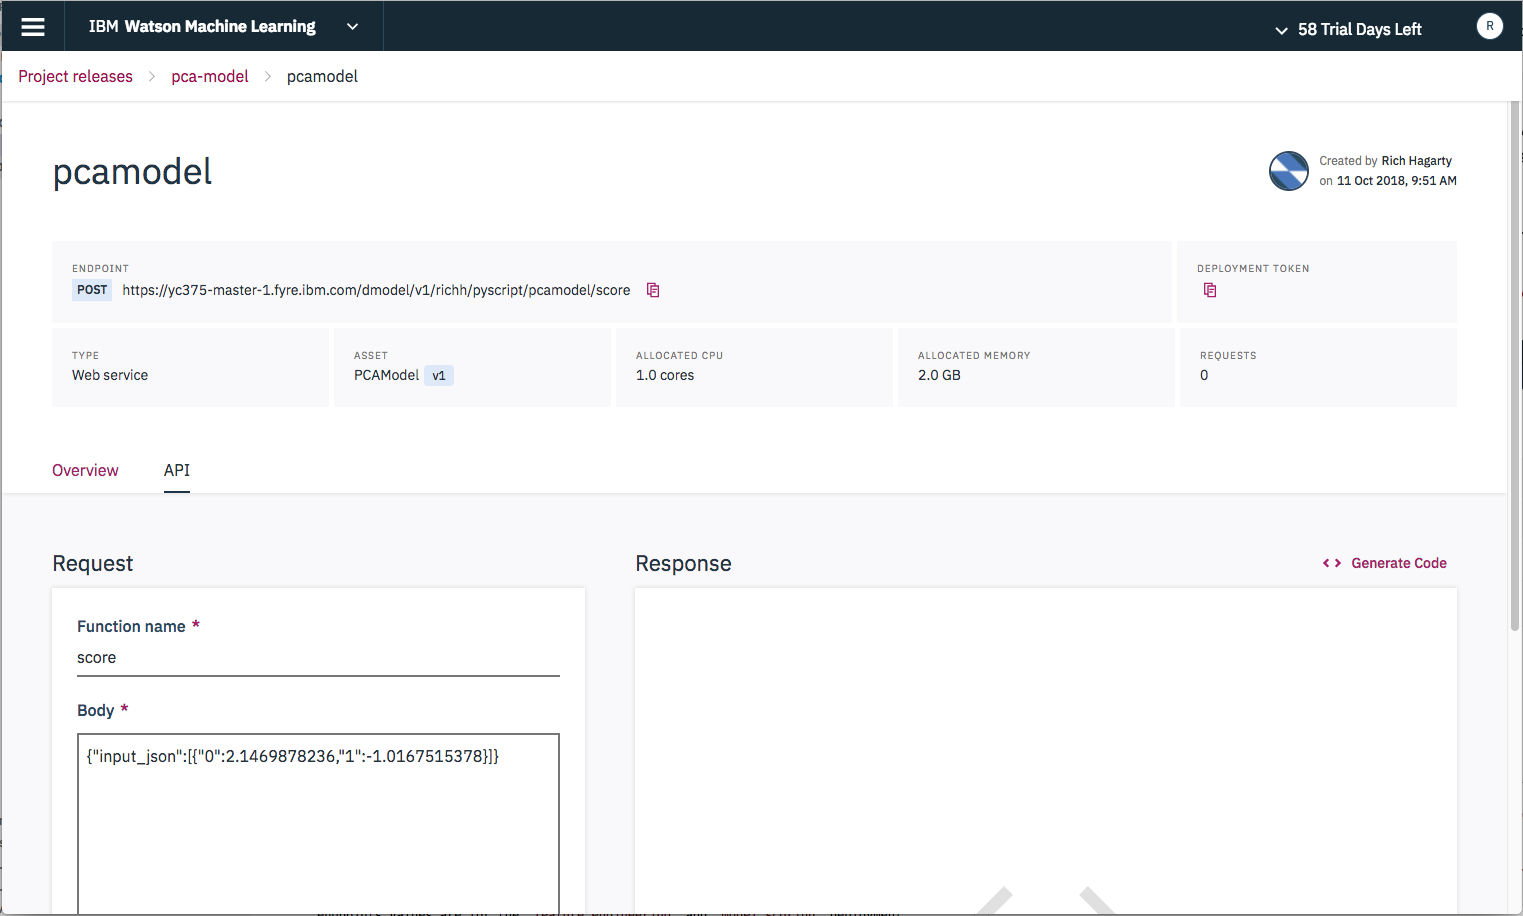Viewport: 1523px width, 916px height.
Task: Select the endpoint URL text
Action: (x=376, y=290)
